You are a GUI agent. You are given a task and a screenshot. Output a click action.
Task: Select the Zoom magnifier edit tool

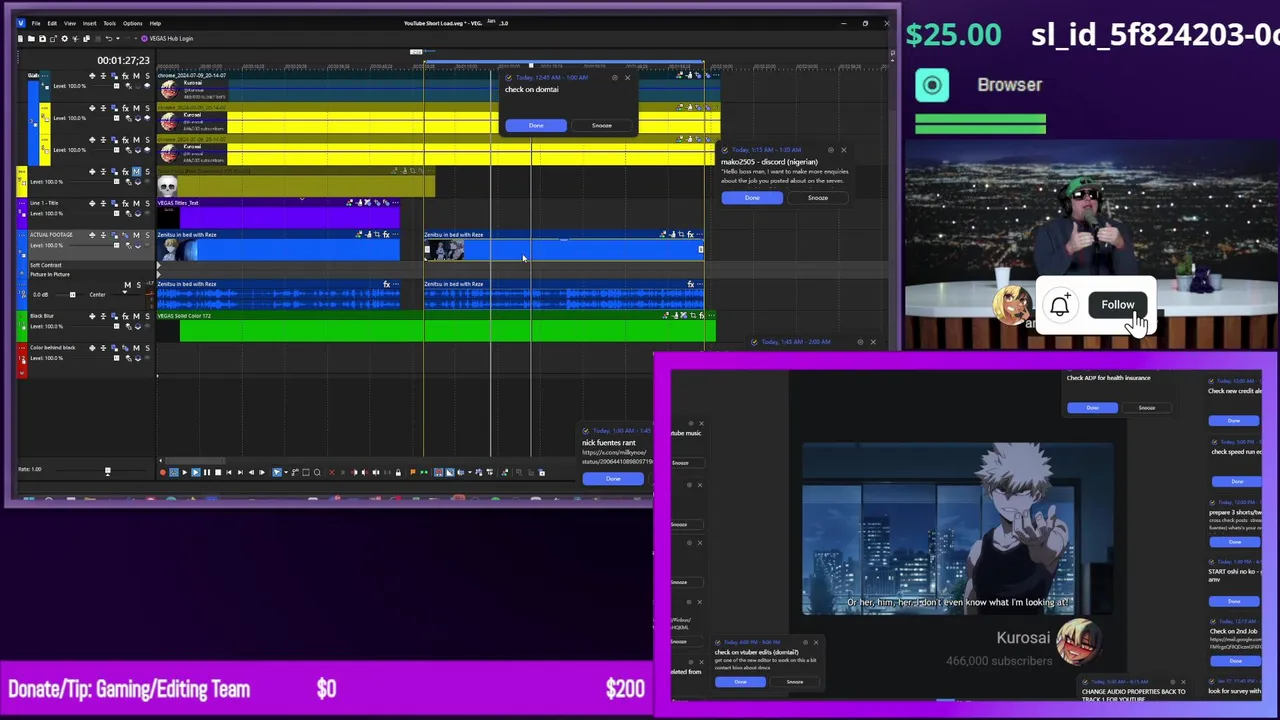pyautogui.click(x=317, y=472)
